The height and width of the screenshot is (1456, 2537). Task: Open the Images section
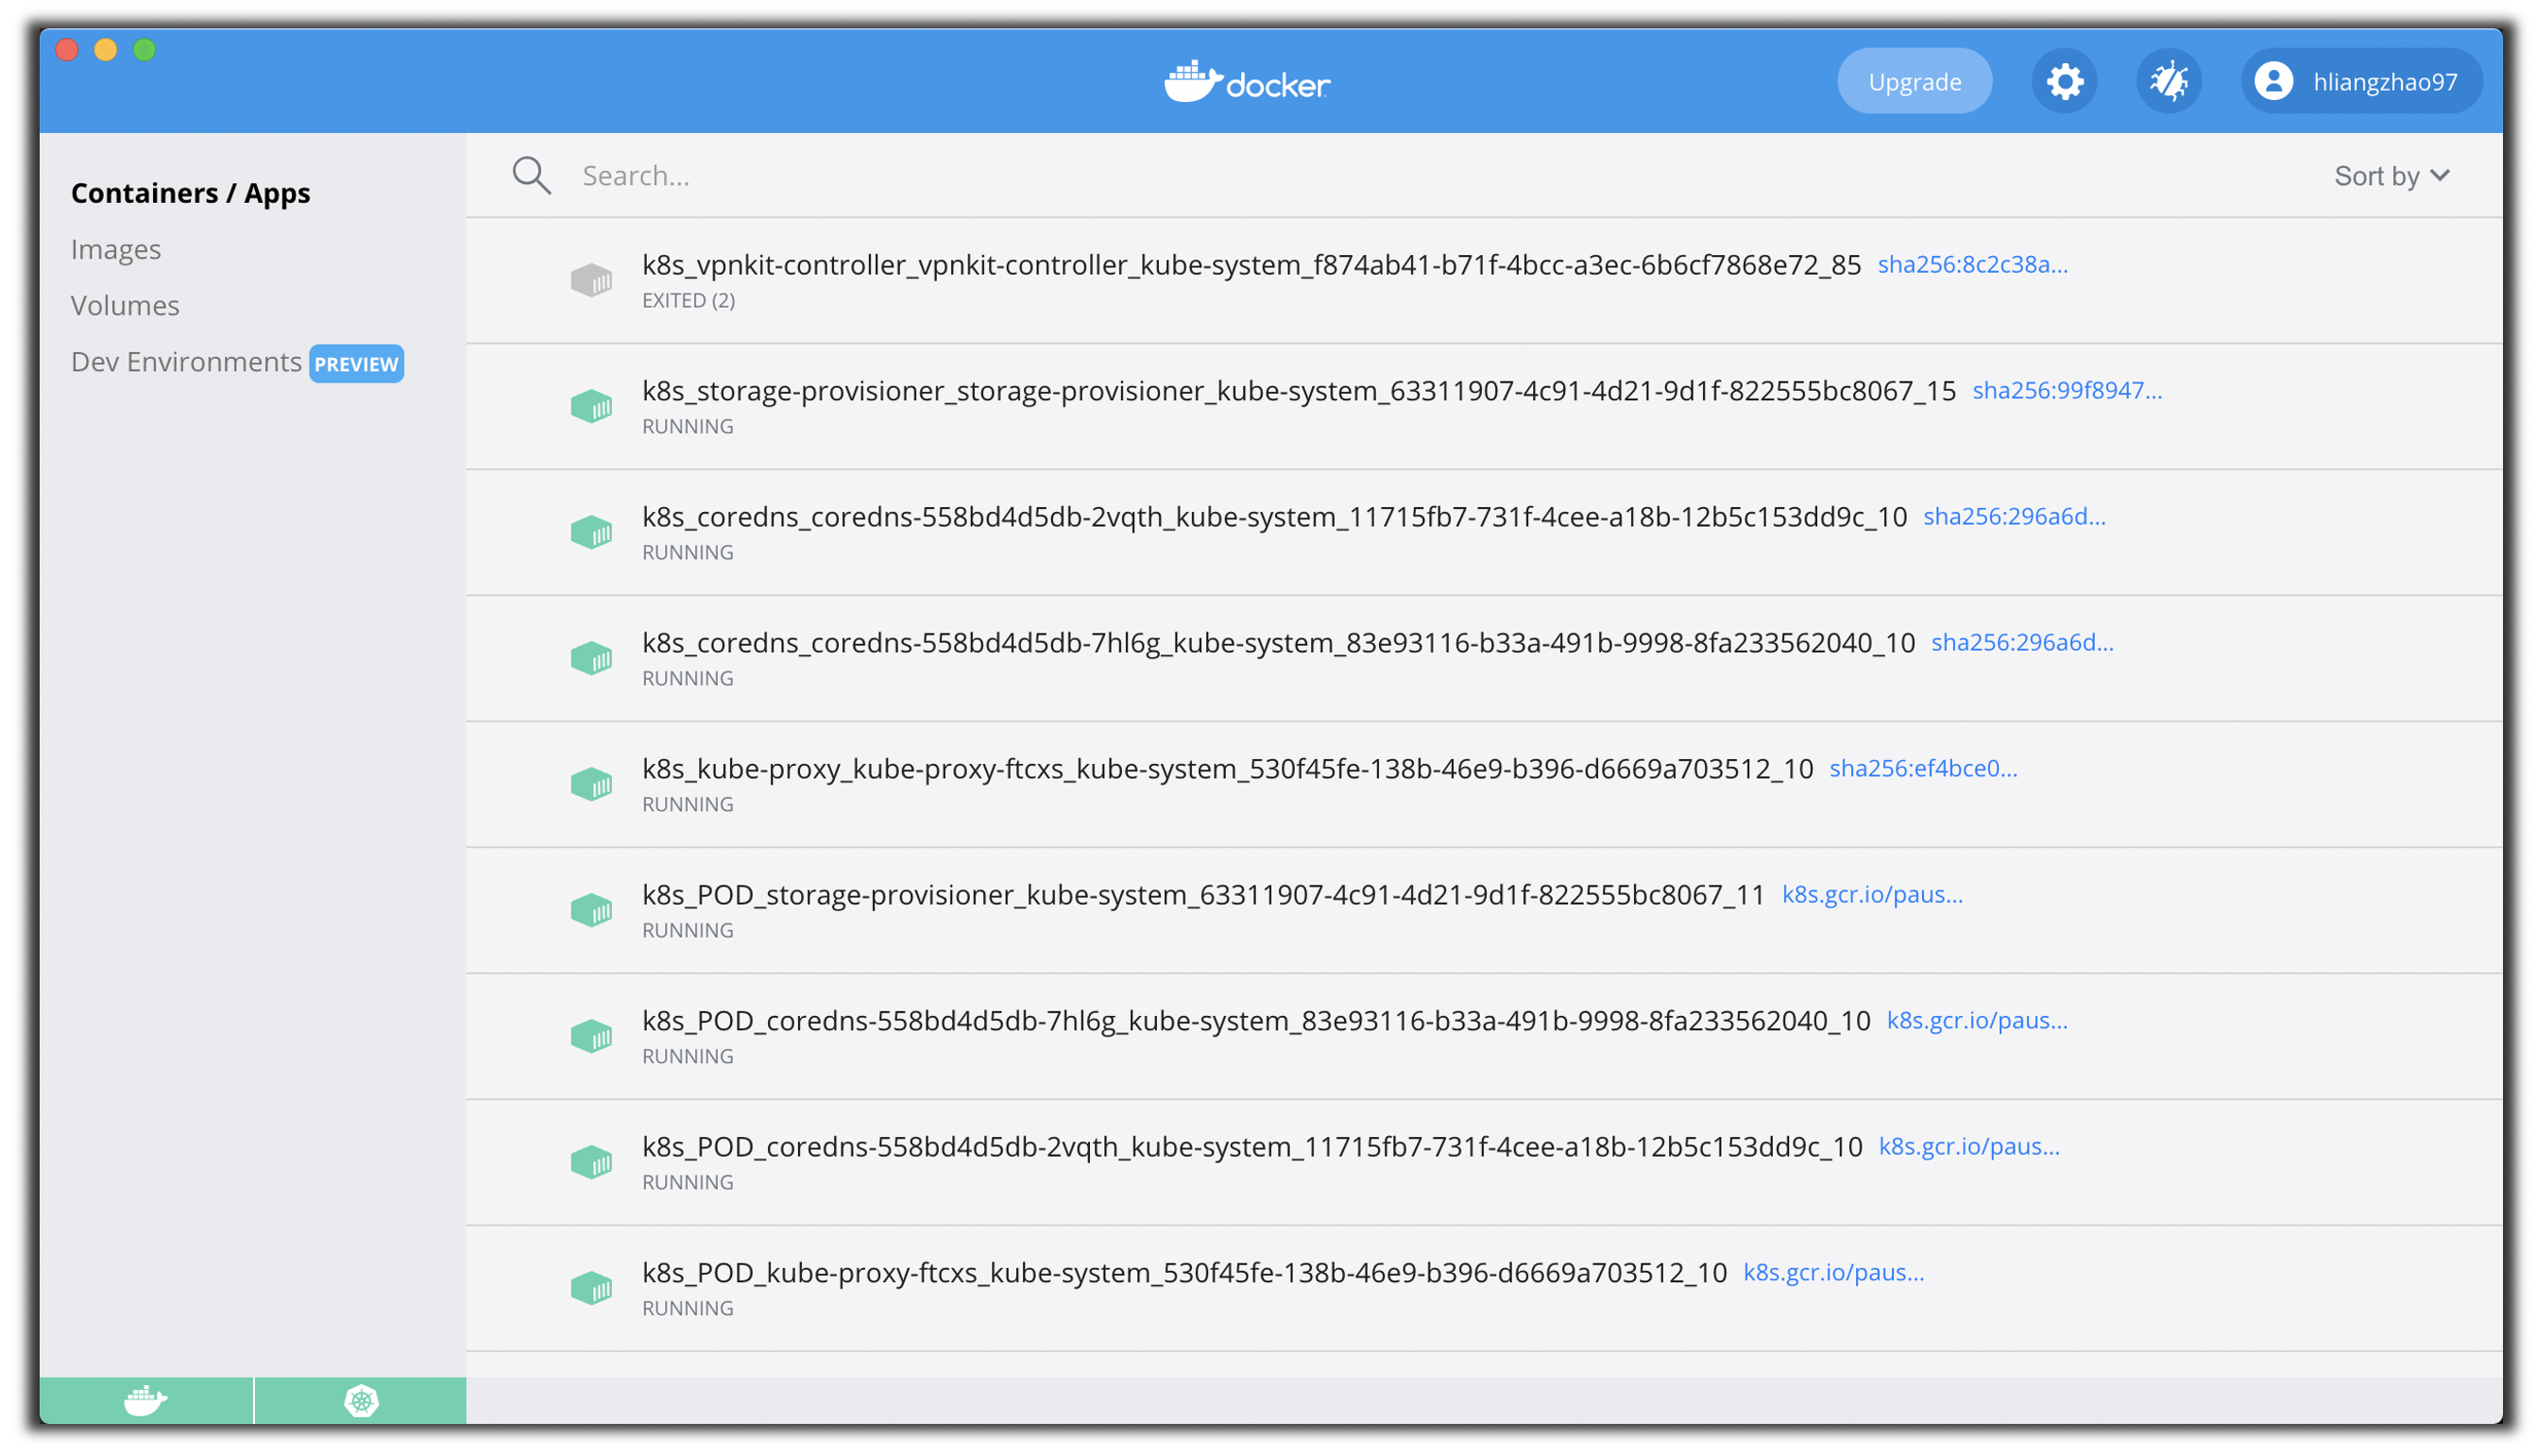click(116, 249)
